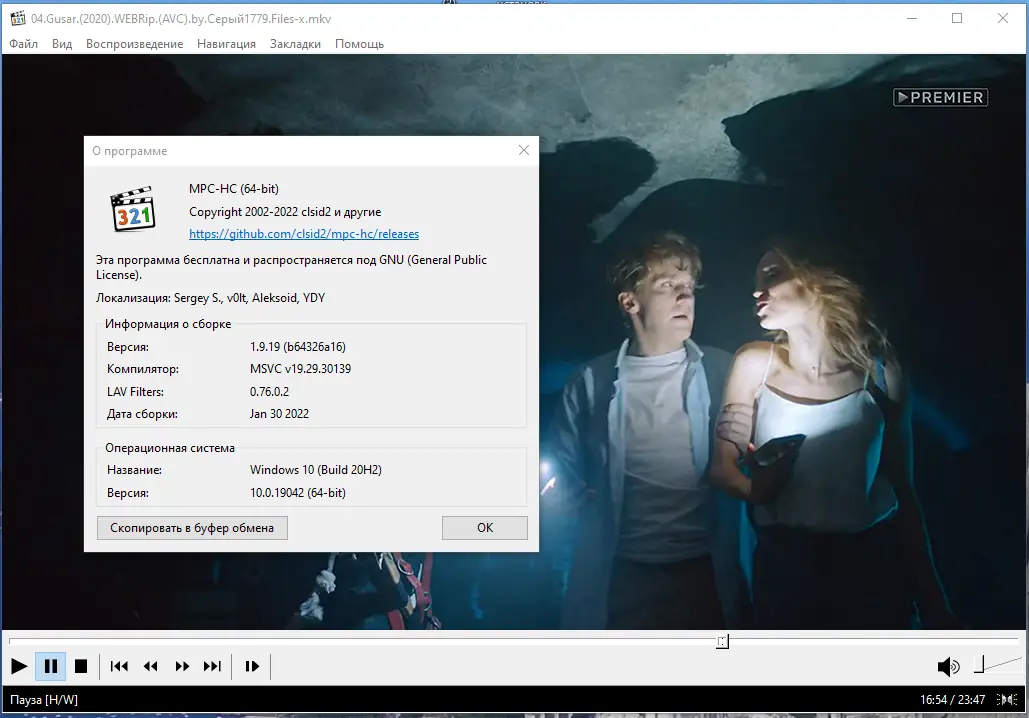1029x718 pixels.
Task: Click the seek bar position thumb
Action: (722, 641)
